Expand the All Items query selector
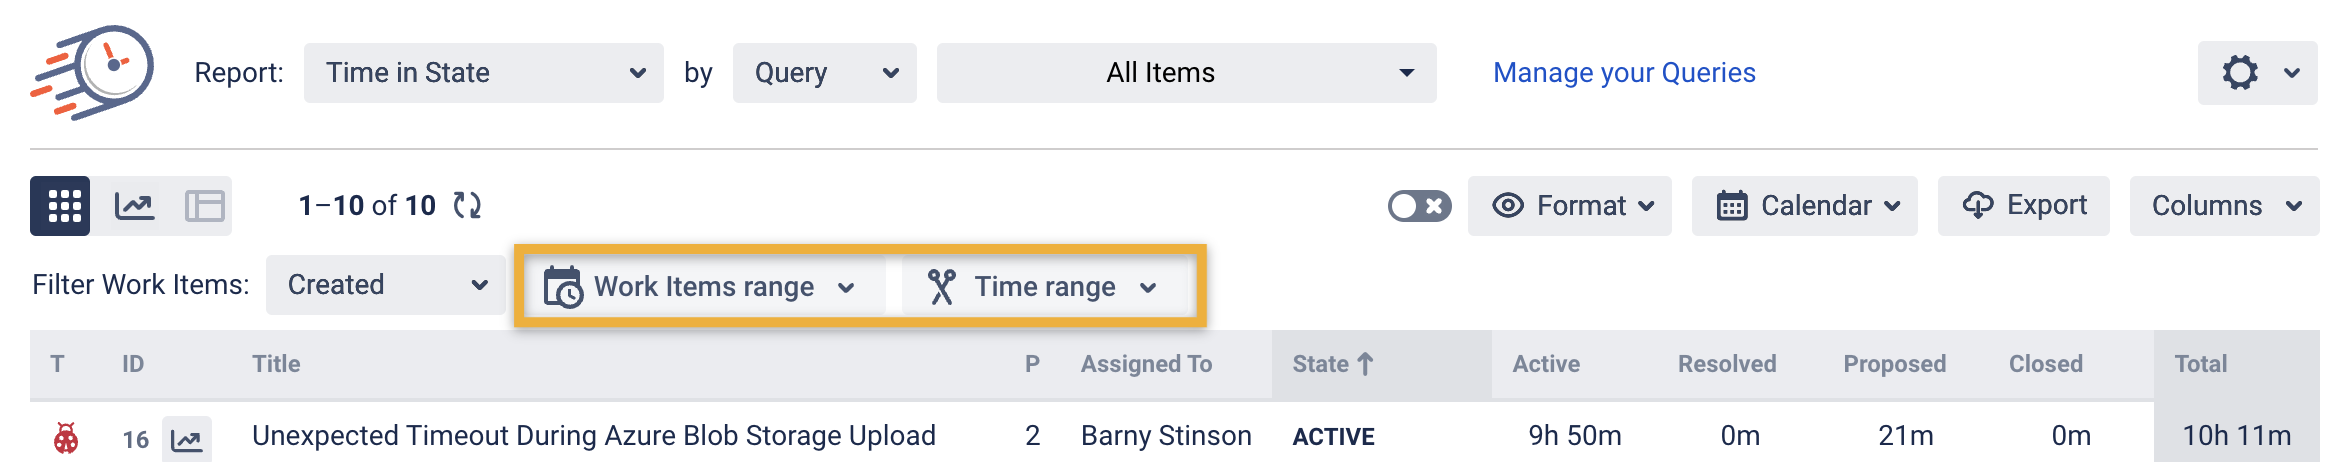 tap(1186, 73)
